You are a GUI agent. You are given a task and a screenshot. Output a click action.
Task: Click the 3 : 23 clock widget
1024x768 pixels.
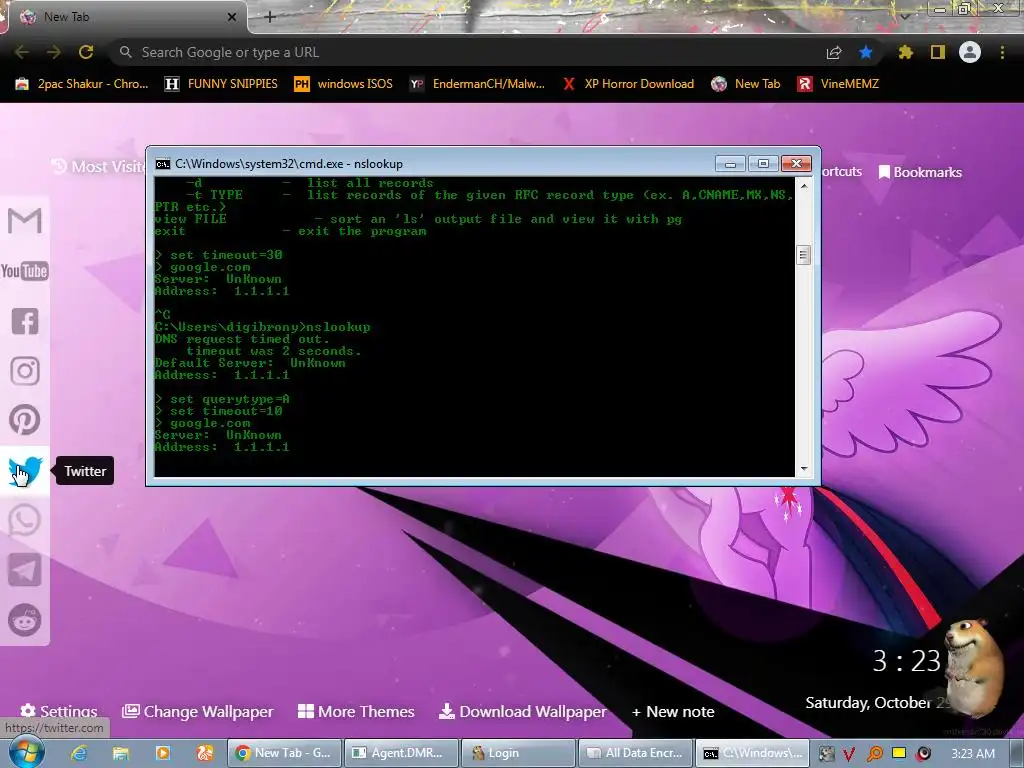(906, 661)
